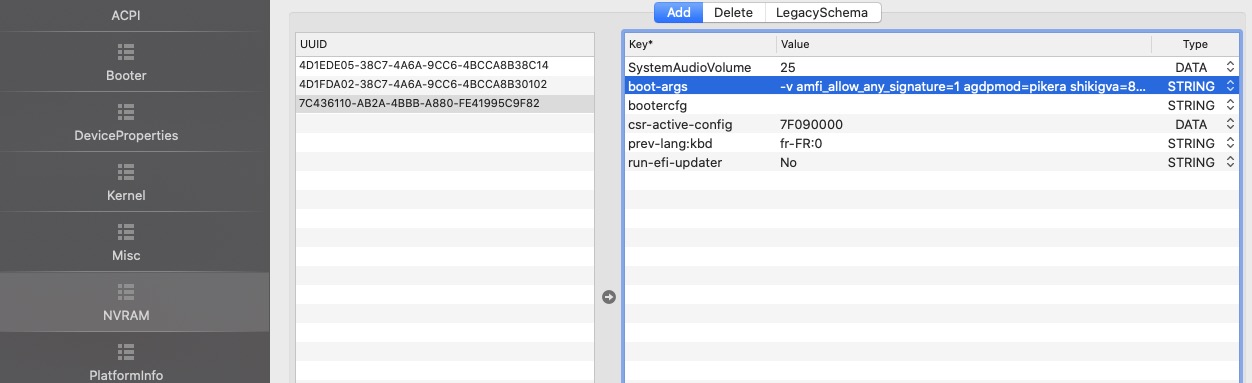Select the NVRAM section icon
This screenshot has width=1252, height=383.
point(125,292)
